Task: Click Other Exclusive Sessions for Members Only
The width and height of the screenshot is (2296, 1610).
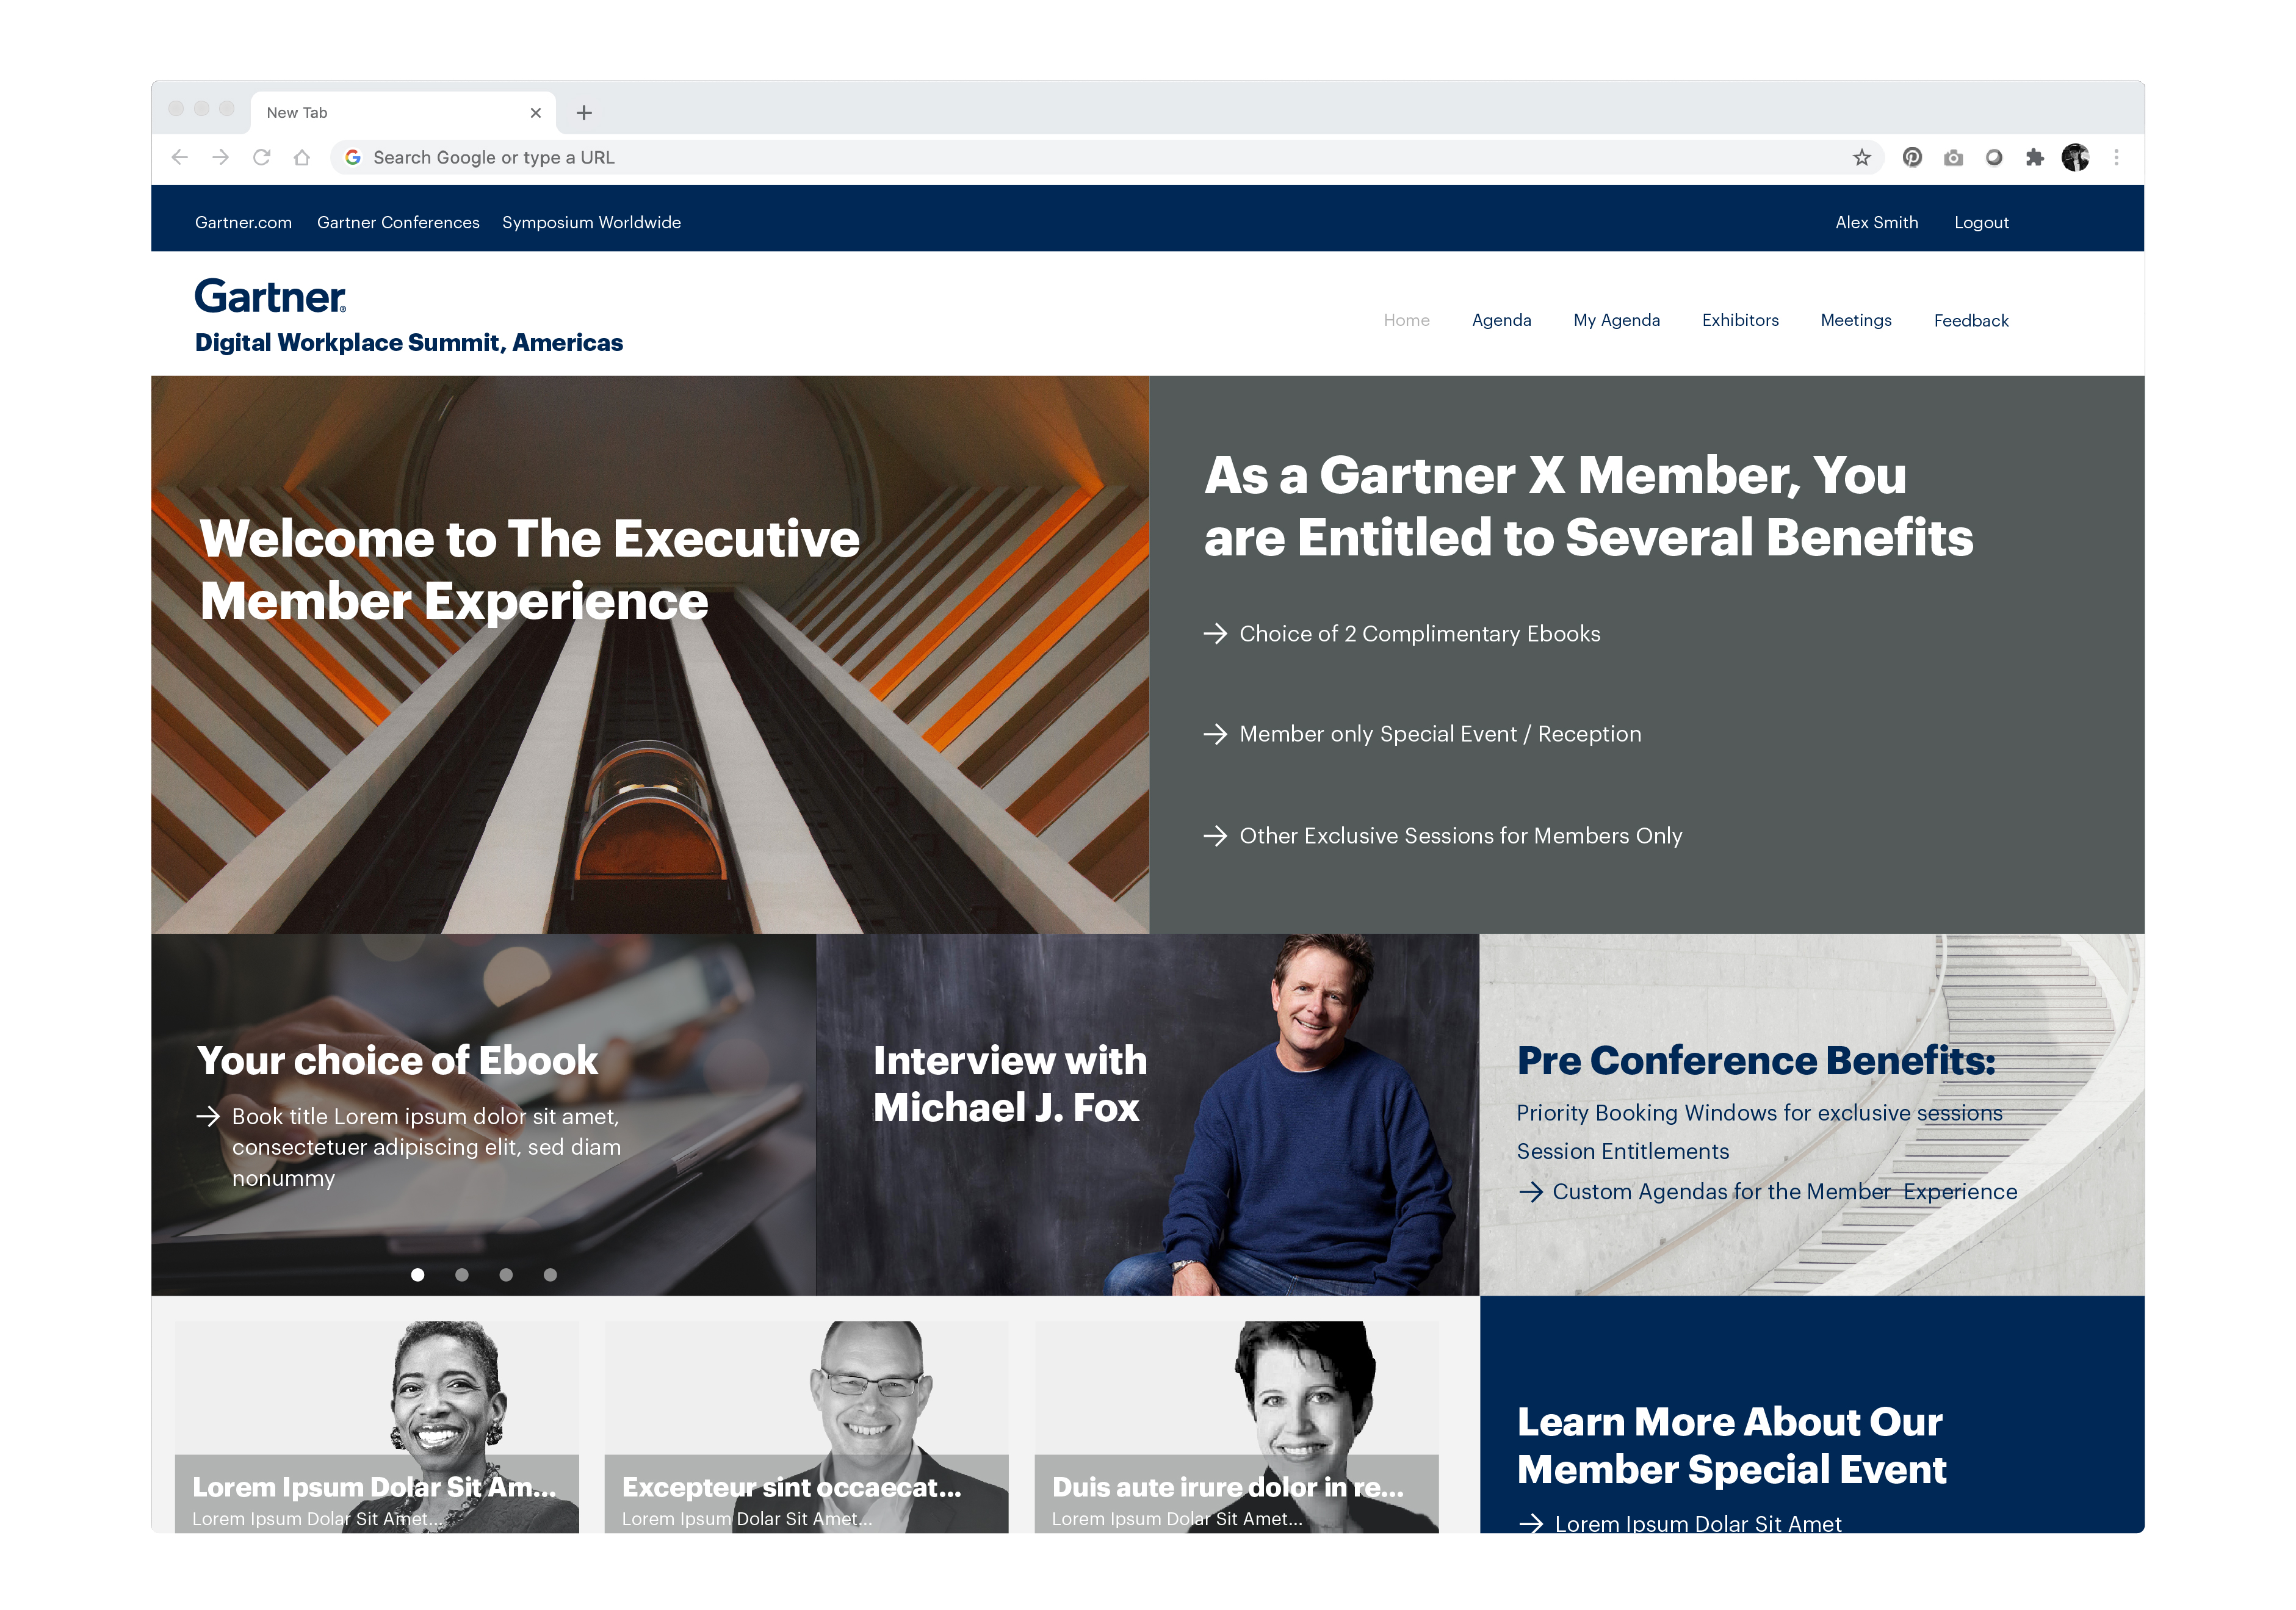Action: tap(1460, 836)
